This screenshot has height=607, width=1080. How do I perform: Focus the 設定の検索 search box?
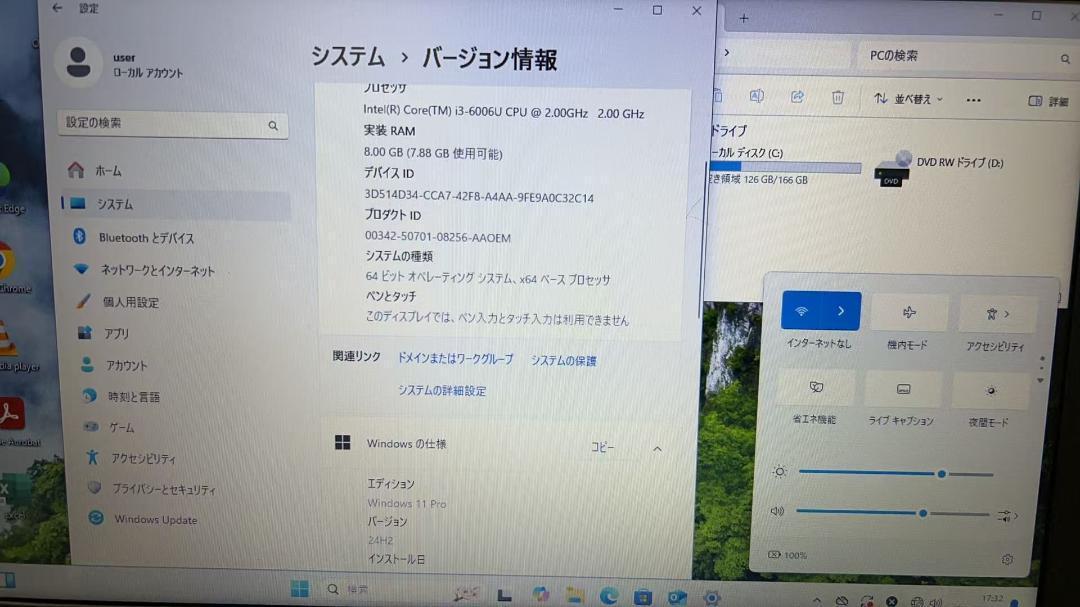tap(173, 124)
